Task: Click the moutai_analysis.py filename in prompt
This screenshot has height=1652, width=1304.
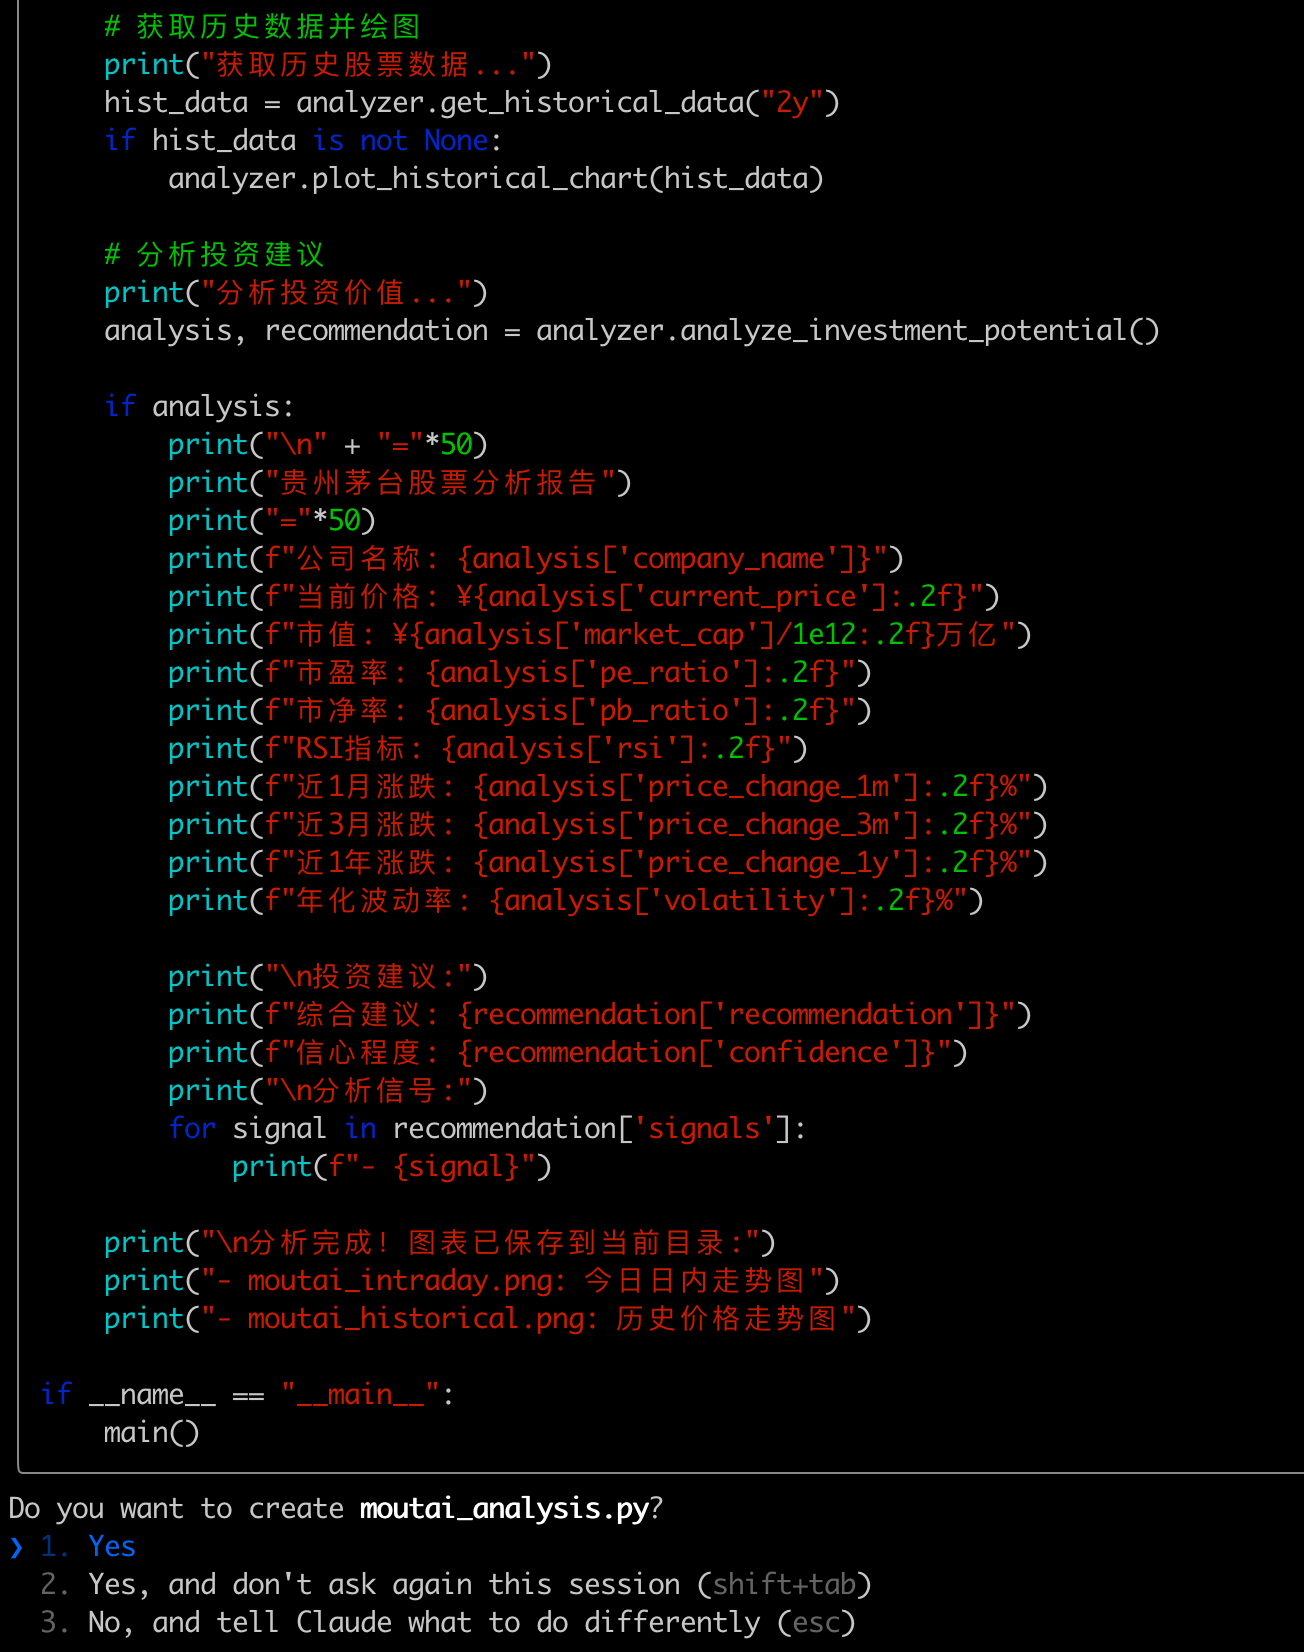Action: pyautogui.click(x=504, y=1508)
